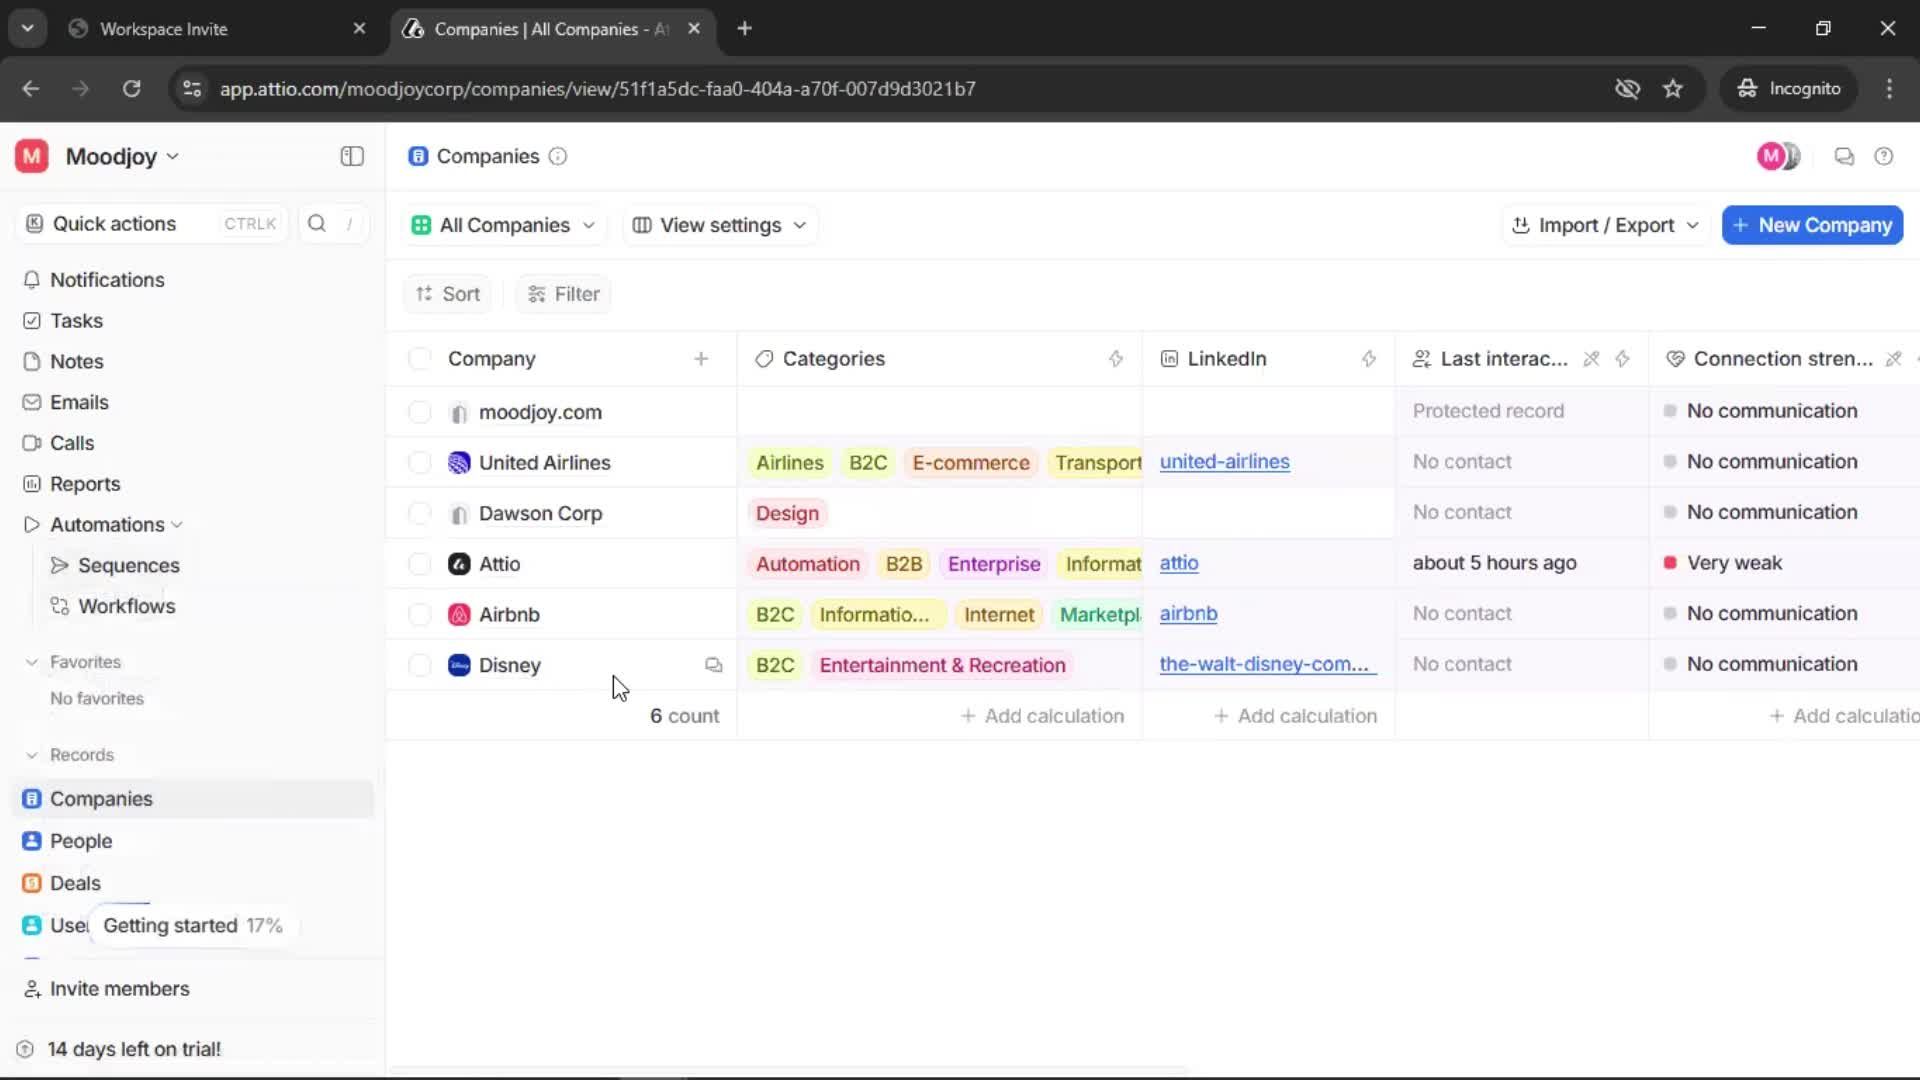Click the info icon next to Companies title

(x=558, y=156)
